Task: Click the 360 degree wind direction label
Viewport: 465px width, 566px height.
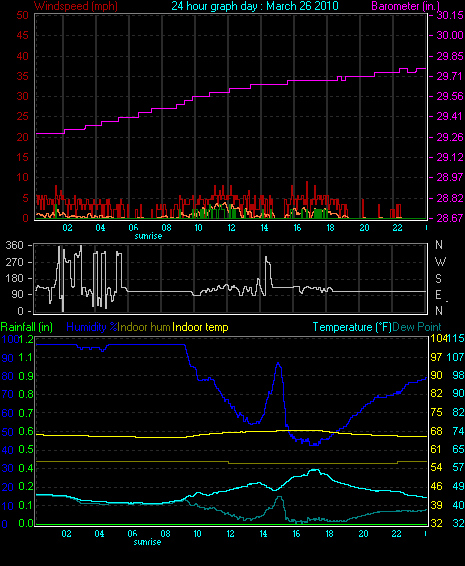Action: [15, 245]
